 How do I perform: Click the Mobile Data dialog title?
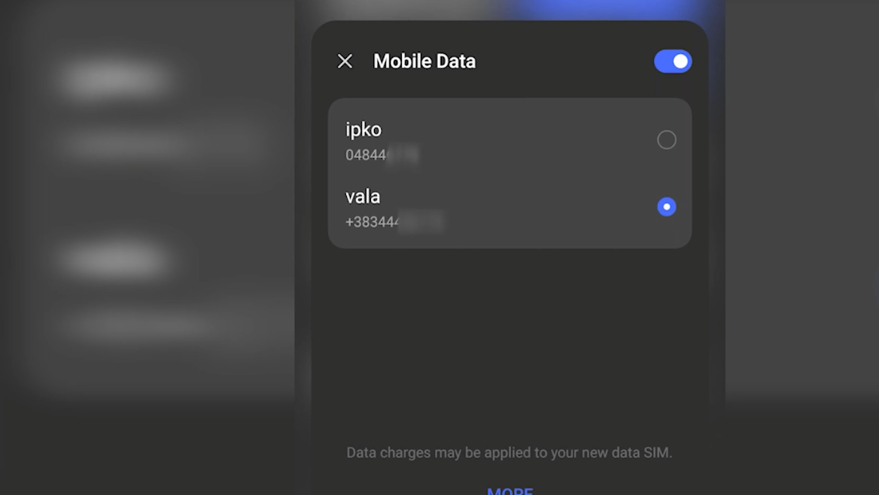pyautogui.click(x=424, y=61)
